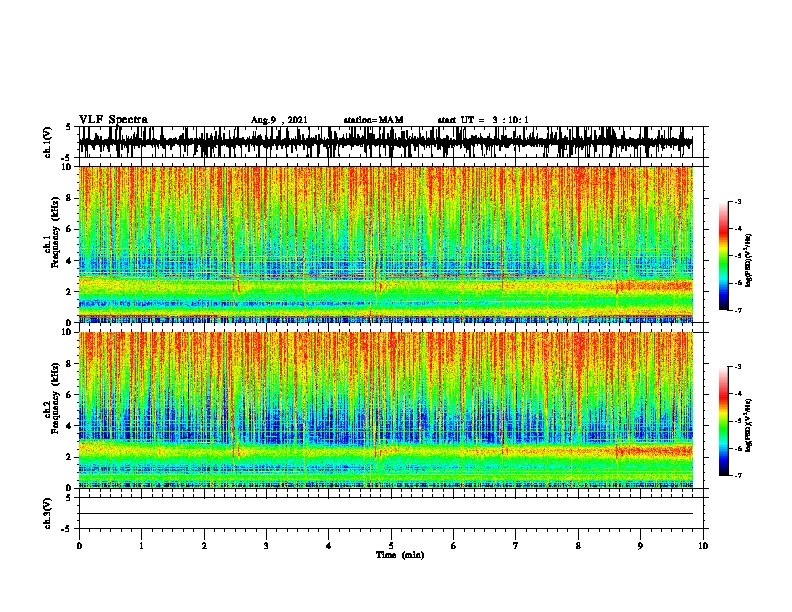Select the "8" kHz tick on ch.2 axis
The image size is (792, 612).
point(69,364)
